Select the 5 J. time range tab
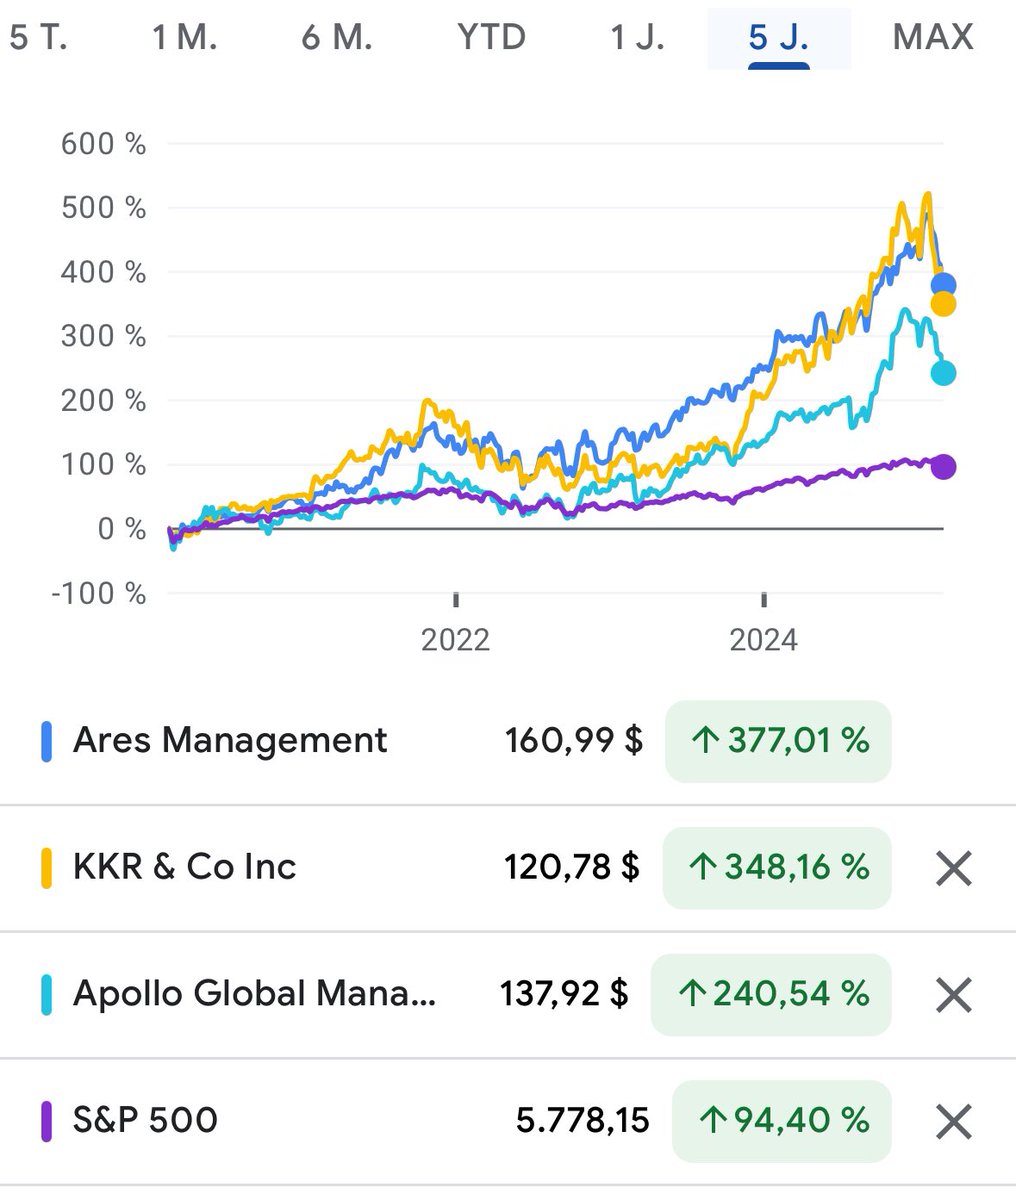1016x1200 pixels. coord(779,38)
